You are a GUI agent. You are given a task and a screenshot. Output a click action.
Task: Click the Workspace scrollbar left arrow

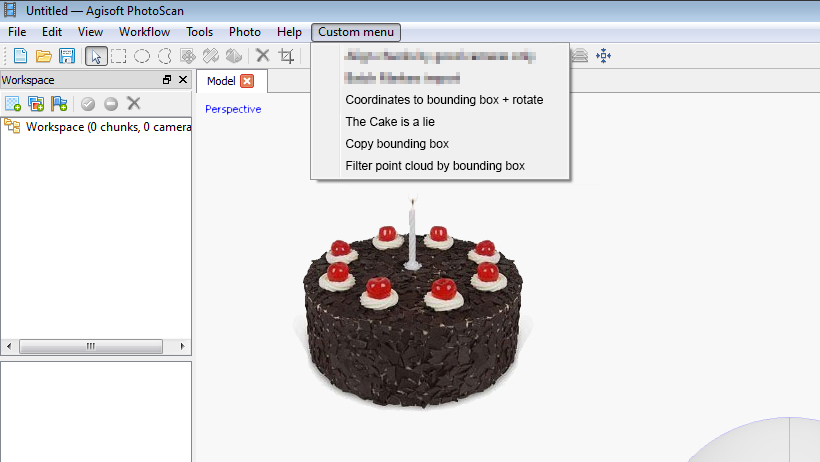(9, 346)
